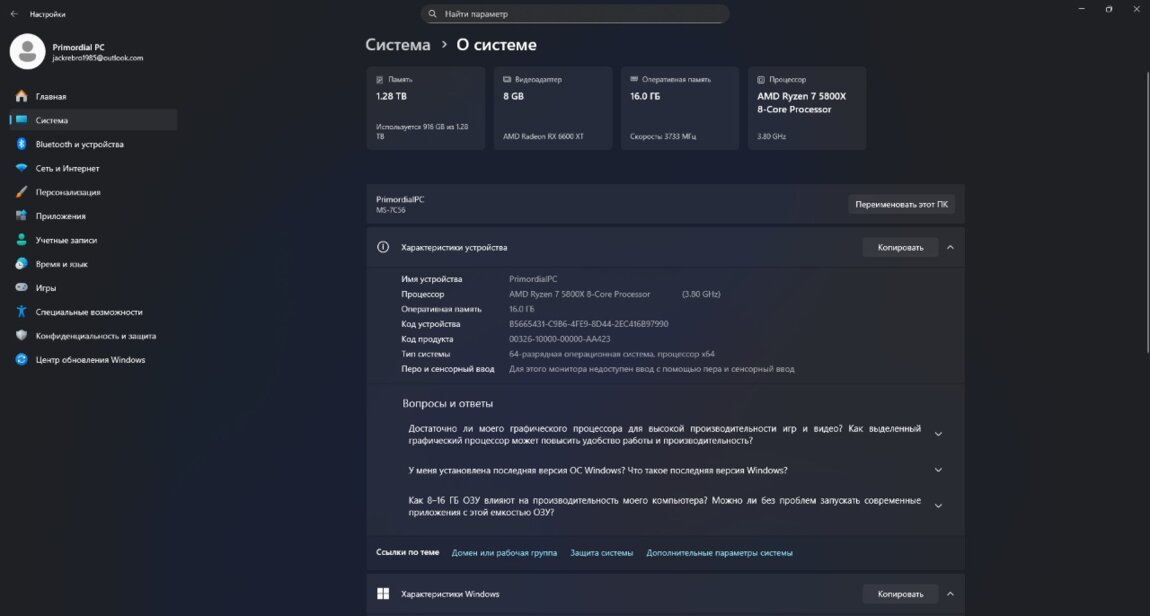This screenshot has height=616, width=1150.
Task: Open the Защита системы link
Action: click(601, 552)
